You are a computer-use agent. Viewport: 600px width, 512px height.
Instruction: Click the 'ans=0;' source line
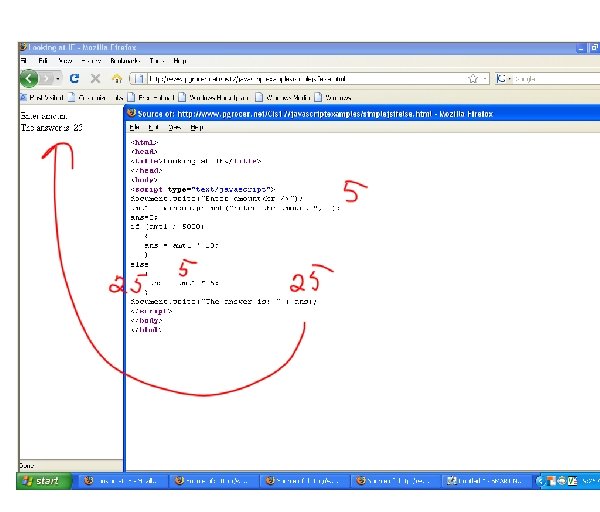pyautogui.click(x=144, y=217)
